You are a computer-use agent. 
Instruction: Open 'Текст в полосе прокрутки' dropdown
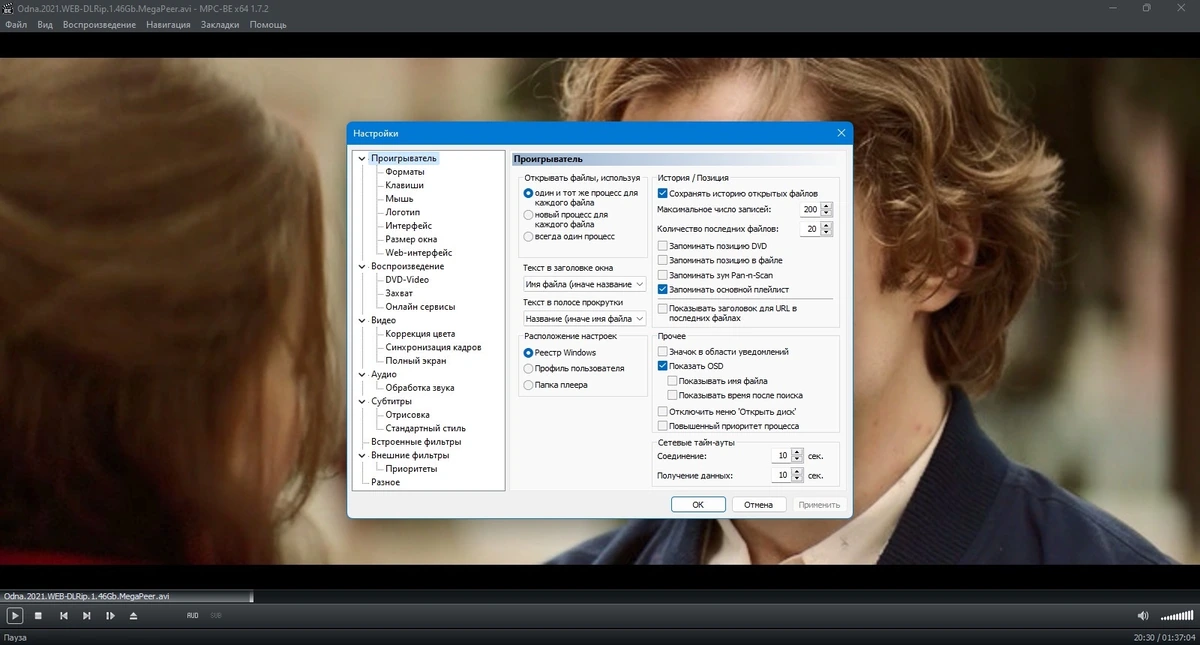pyautogui.click(x=585, y=318)
